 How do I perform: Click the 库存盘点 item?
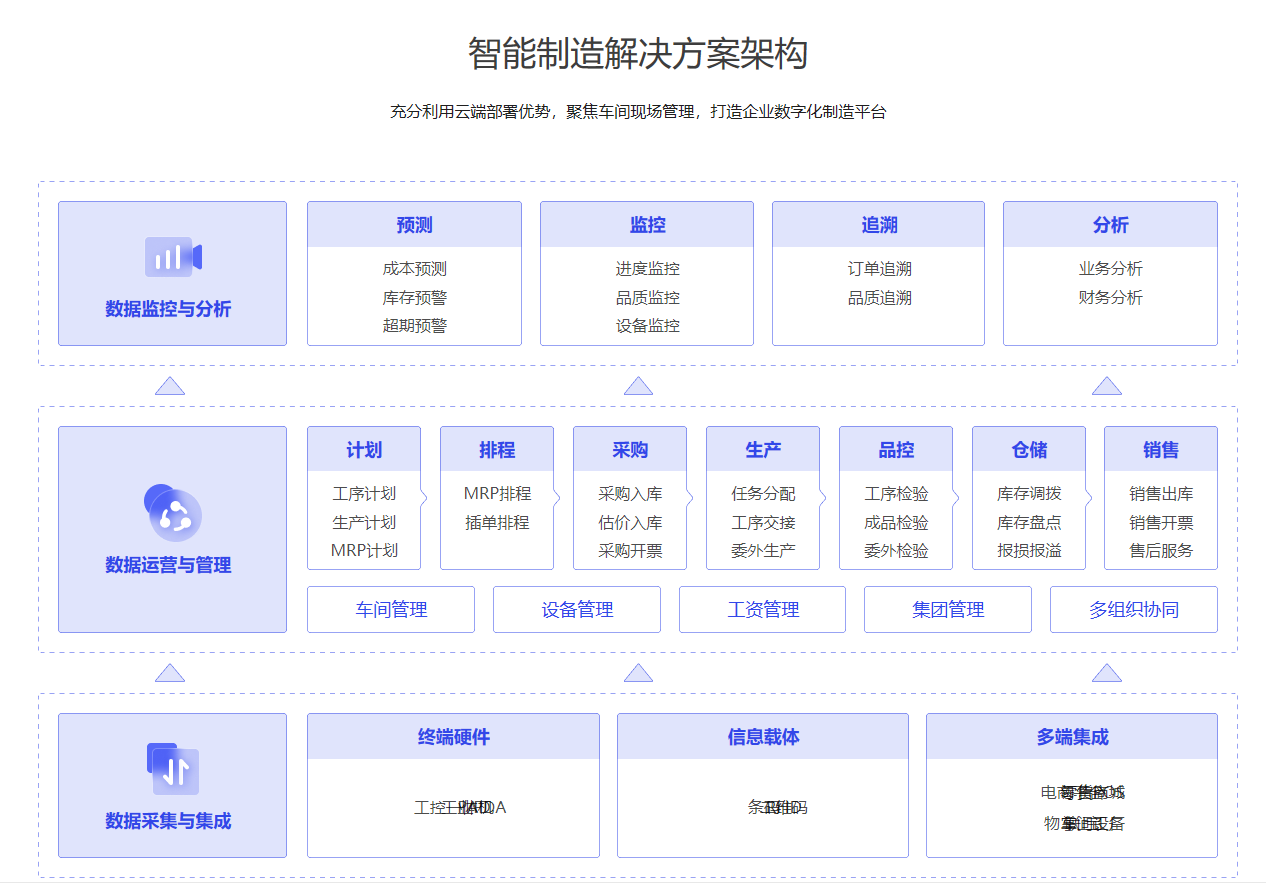point(1029,522)
